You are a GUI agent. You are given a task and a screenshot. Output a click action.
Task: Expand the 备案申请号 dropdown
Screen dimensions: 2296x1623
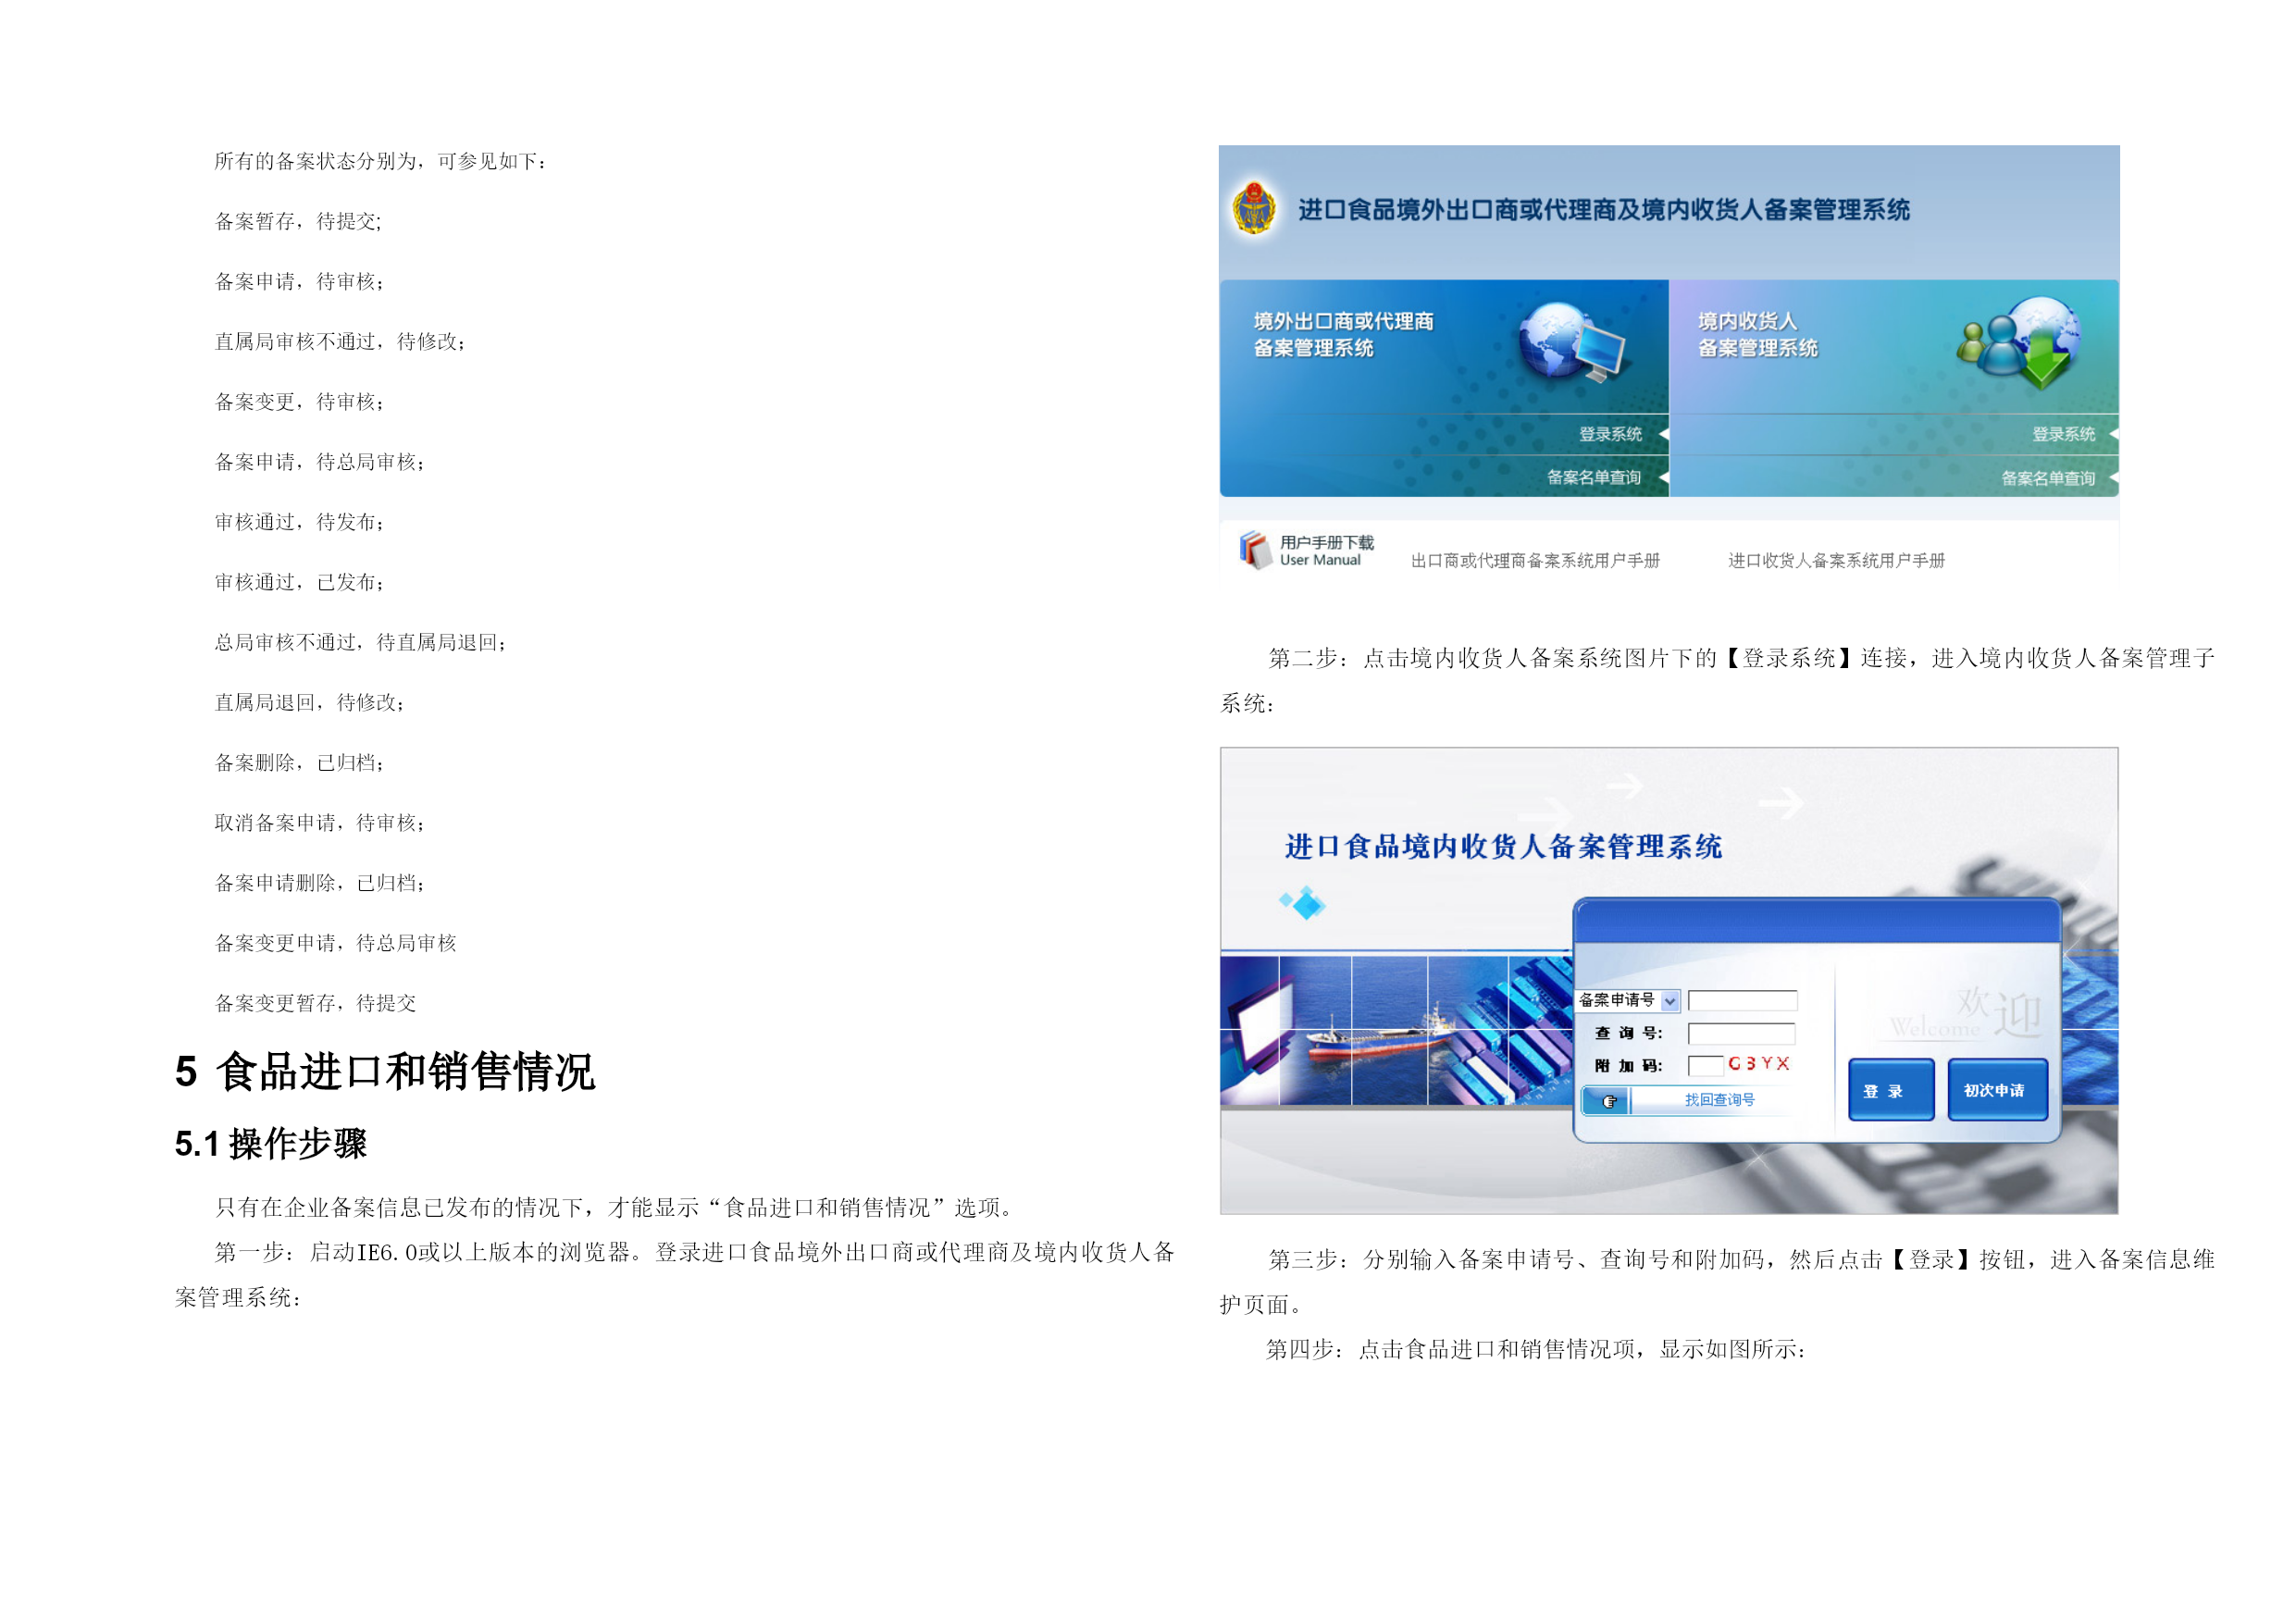click(1669, 1001)
